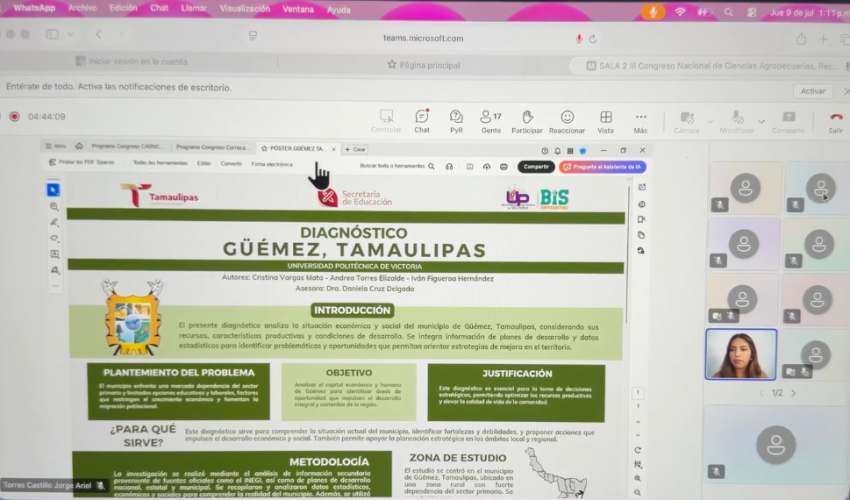Open the Acrobat Menú hamburger menu

[55, 146]
